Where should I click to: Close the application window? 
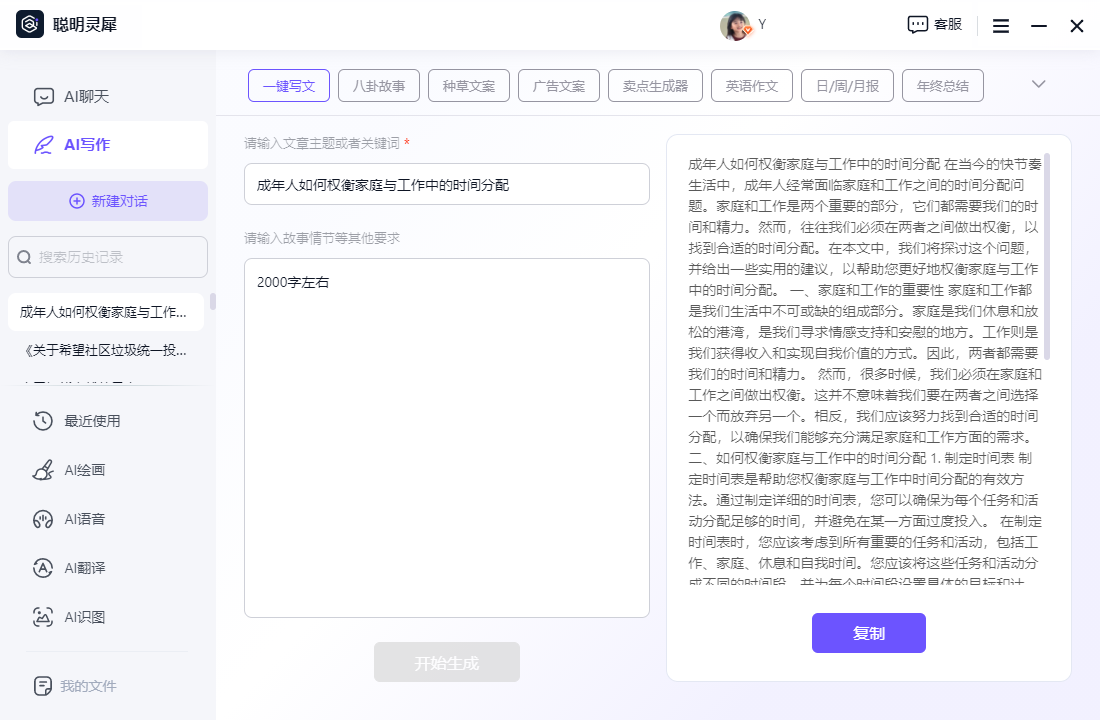click(x=1077, y=26)
